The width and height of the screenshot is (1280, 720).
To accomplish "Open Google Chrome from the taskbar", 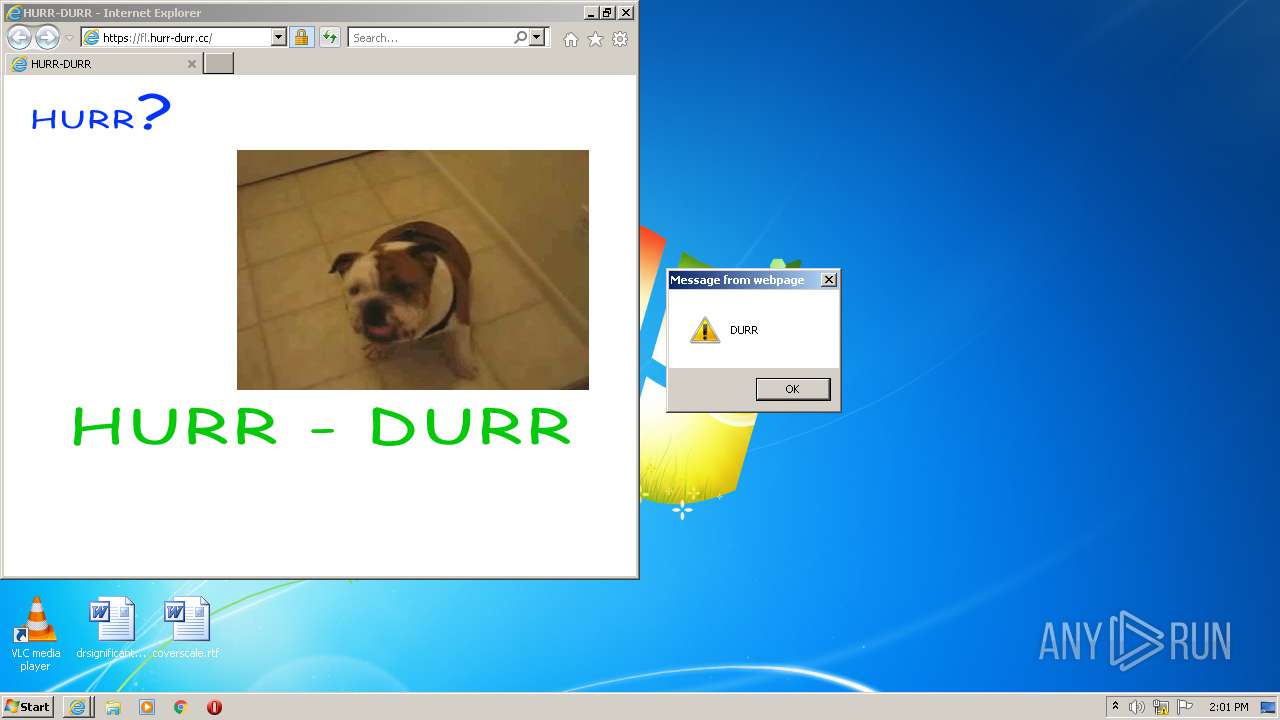I will tap(181, 707).
